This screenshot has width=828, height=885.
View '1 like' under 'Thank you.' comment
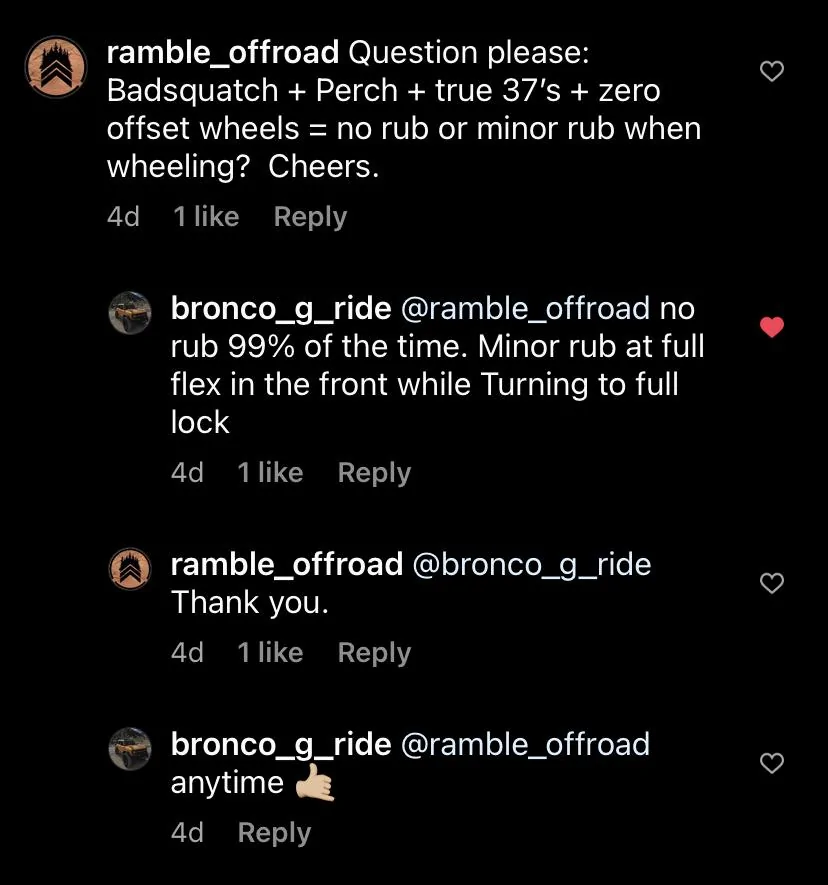[x=270, y=652]
